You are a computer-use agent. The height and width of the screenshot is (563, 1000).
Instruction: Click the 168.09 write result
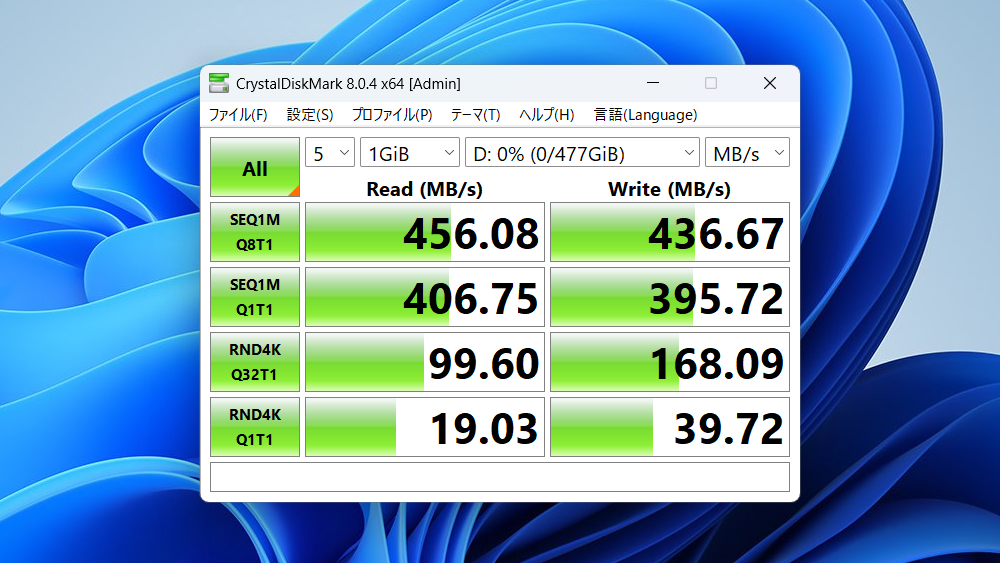coord(670,362)
